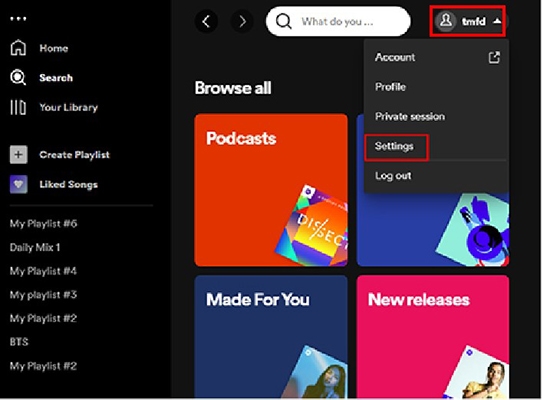Click the user avatar icon
This screenshot has width=542, height=400.
446,21
